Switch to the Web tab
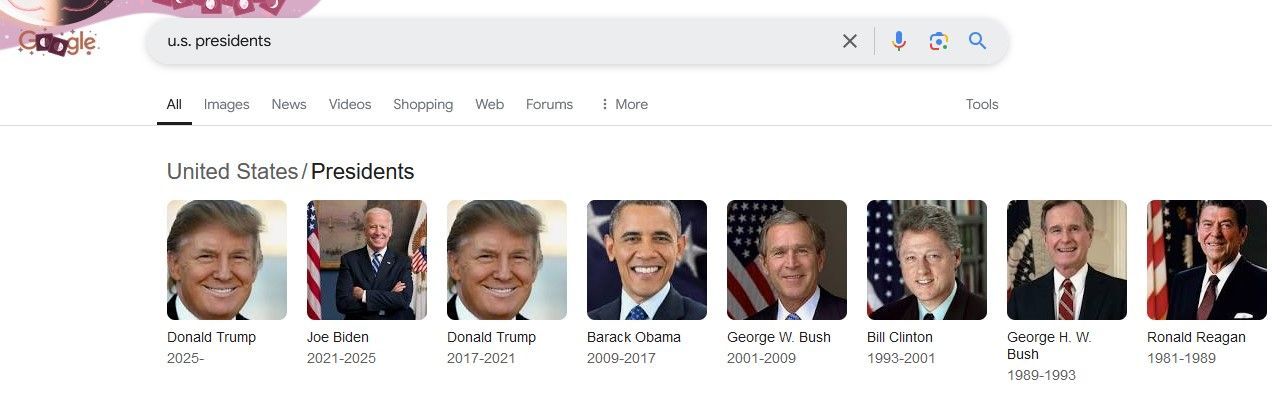Image resolution: width=1272 pixels, height=407 pixels. tap(489, 104)
